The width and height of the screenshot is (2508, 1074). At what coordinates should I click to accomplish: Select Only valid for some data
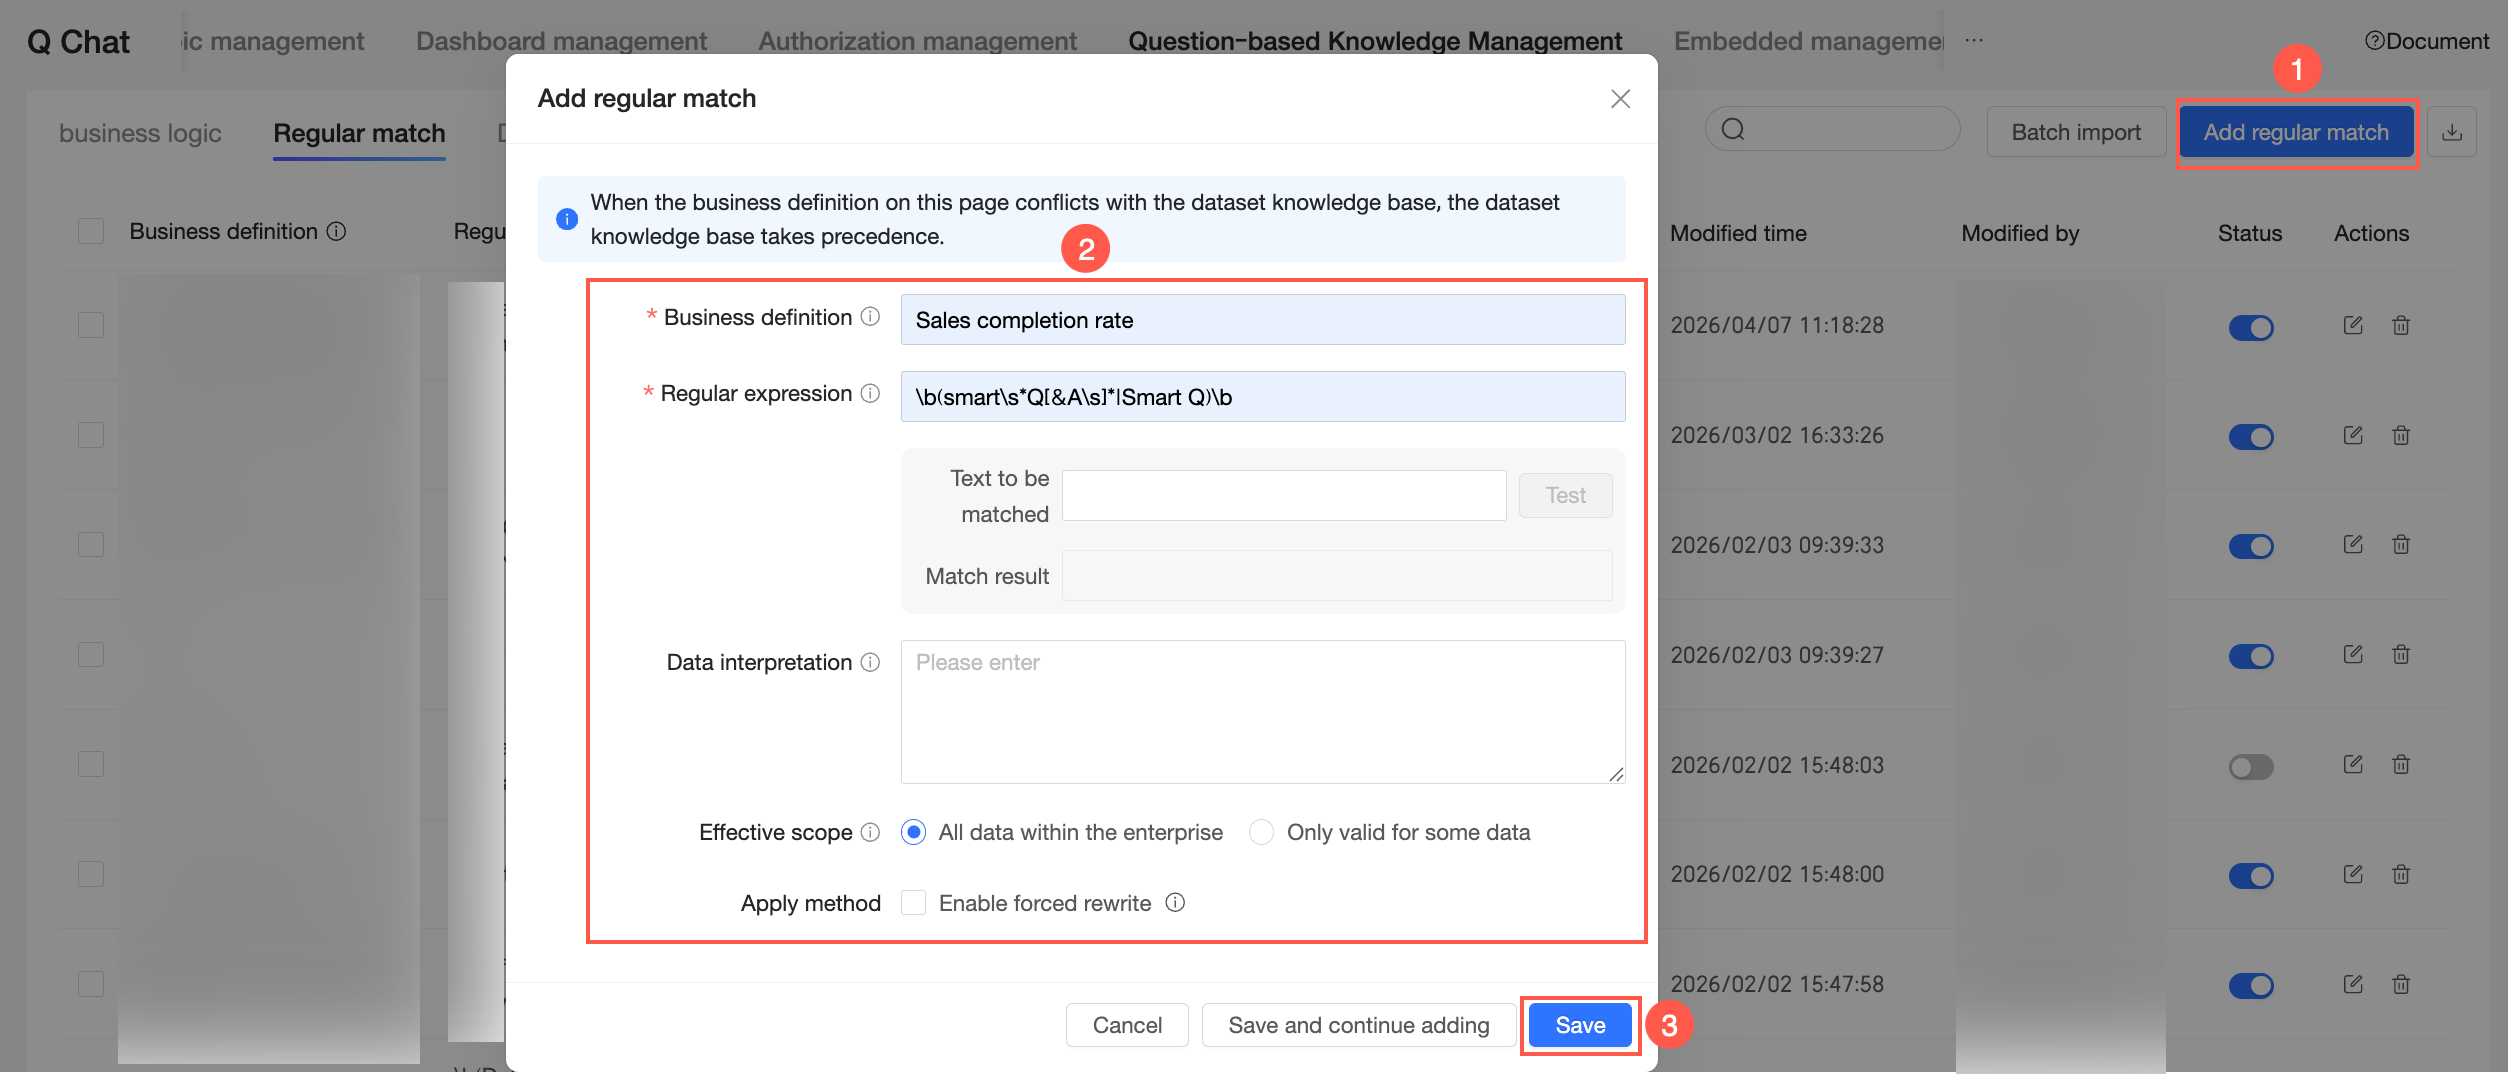1261,832
